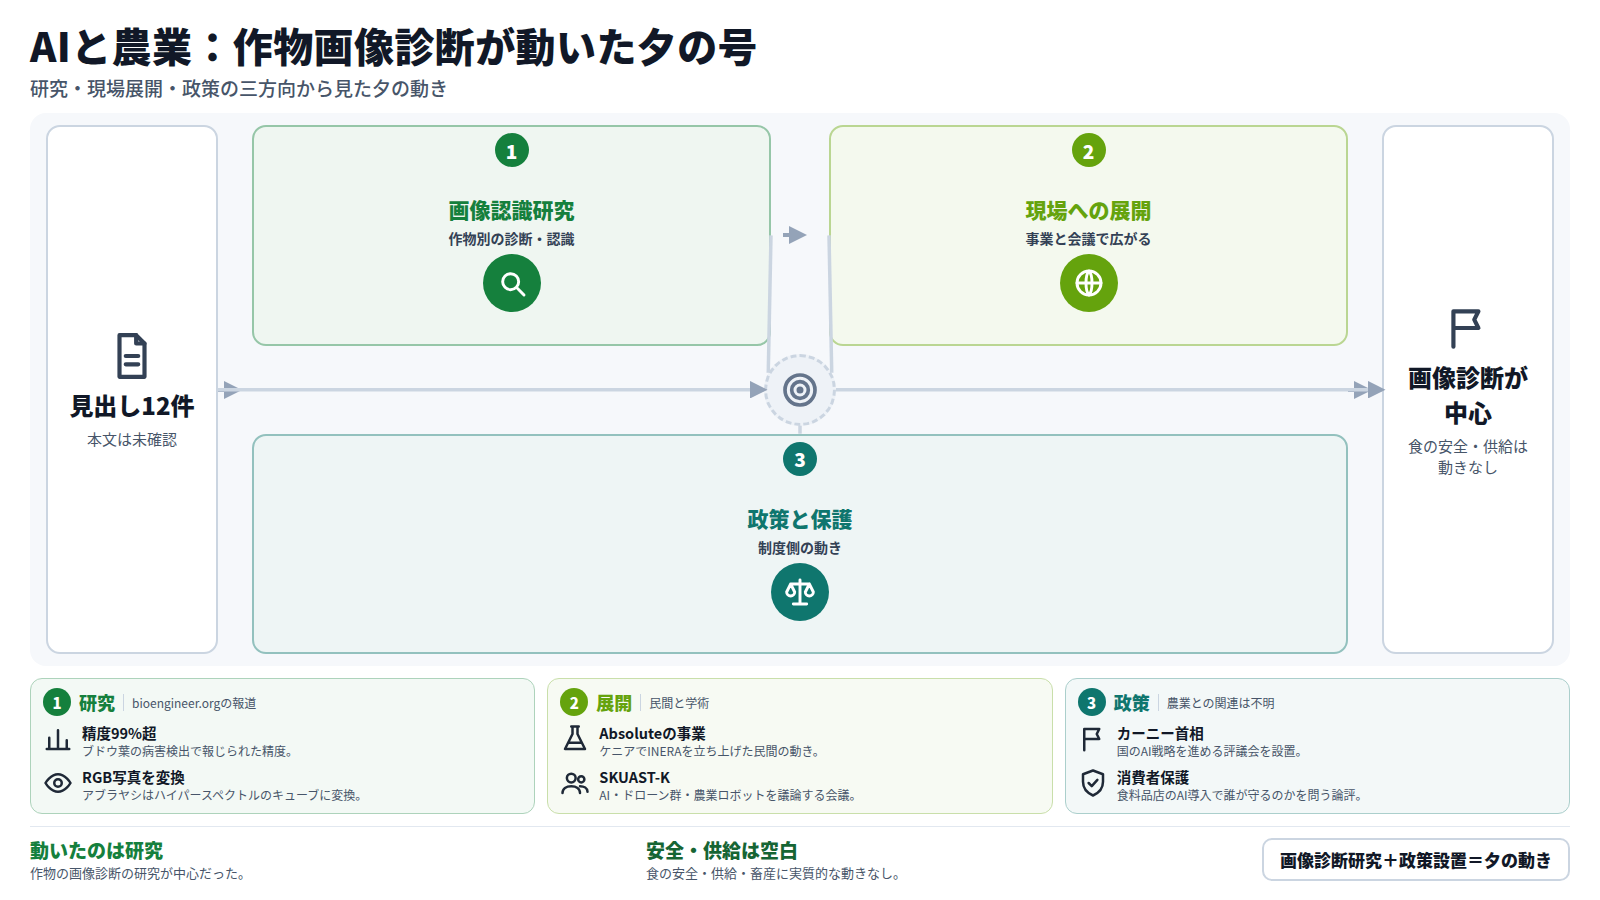The height and width of the screenshot is (900, 1600).
Task: Click the カーニー首相 item title
Action: pos(1160,734)
